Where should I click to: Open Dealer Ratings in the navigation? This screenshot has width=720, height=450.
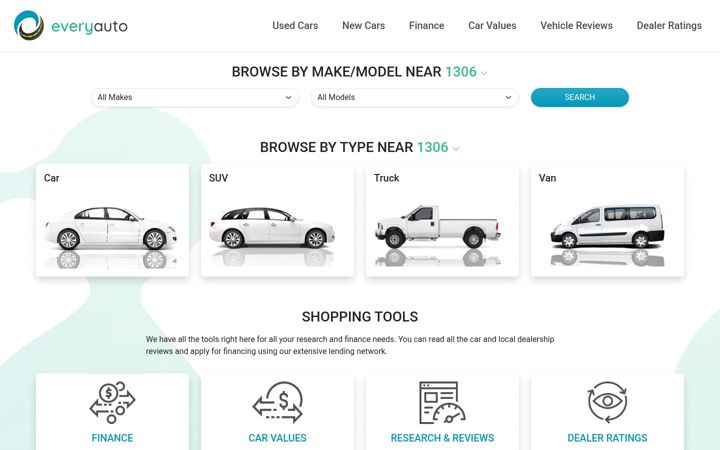click(669, 26)
